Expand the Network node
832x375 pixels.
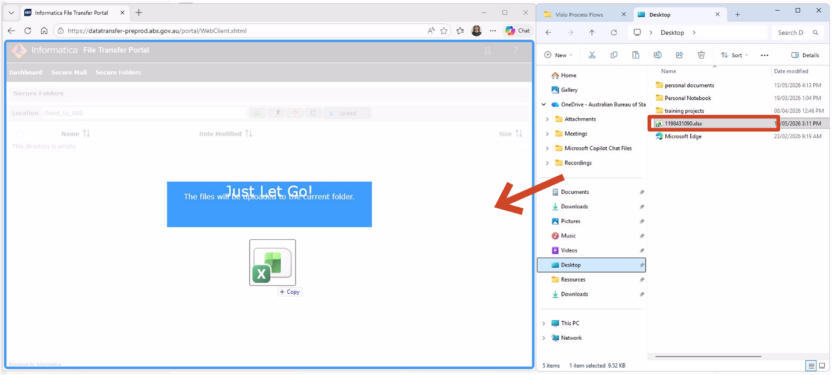pyautogui.click(x=544, y=338)
